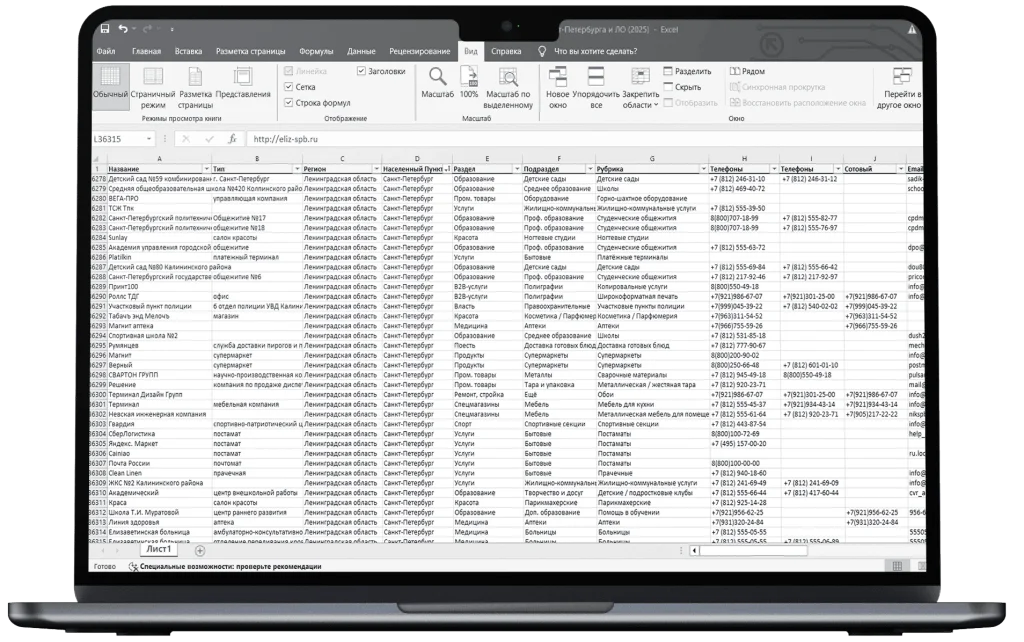Click the horizontal scrollbar left arrow
1024x642 pixels.
(694, 551)
